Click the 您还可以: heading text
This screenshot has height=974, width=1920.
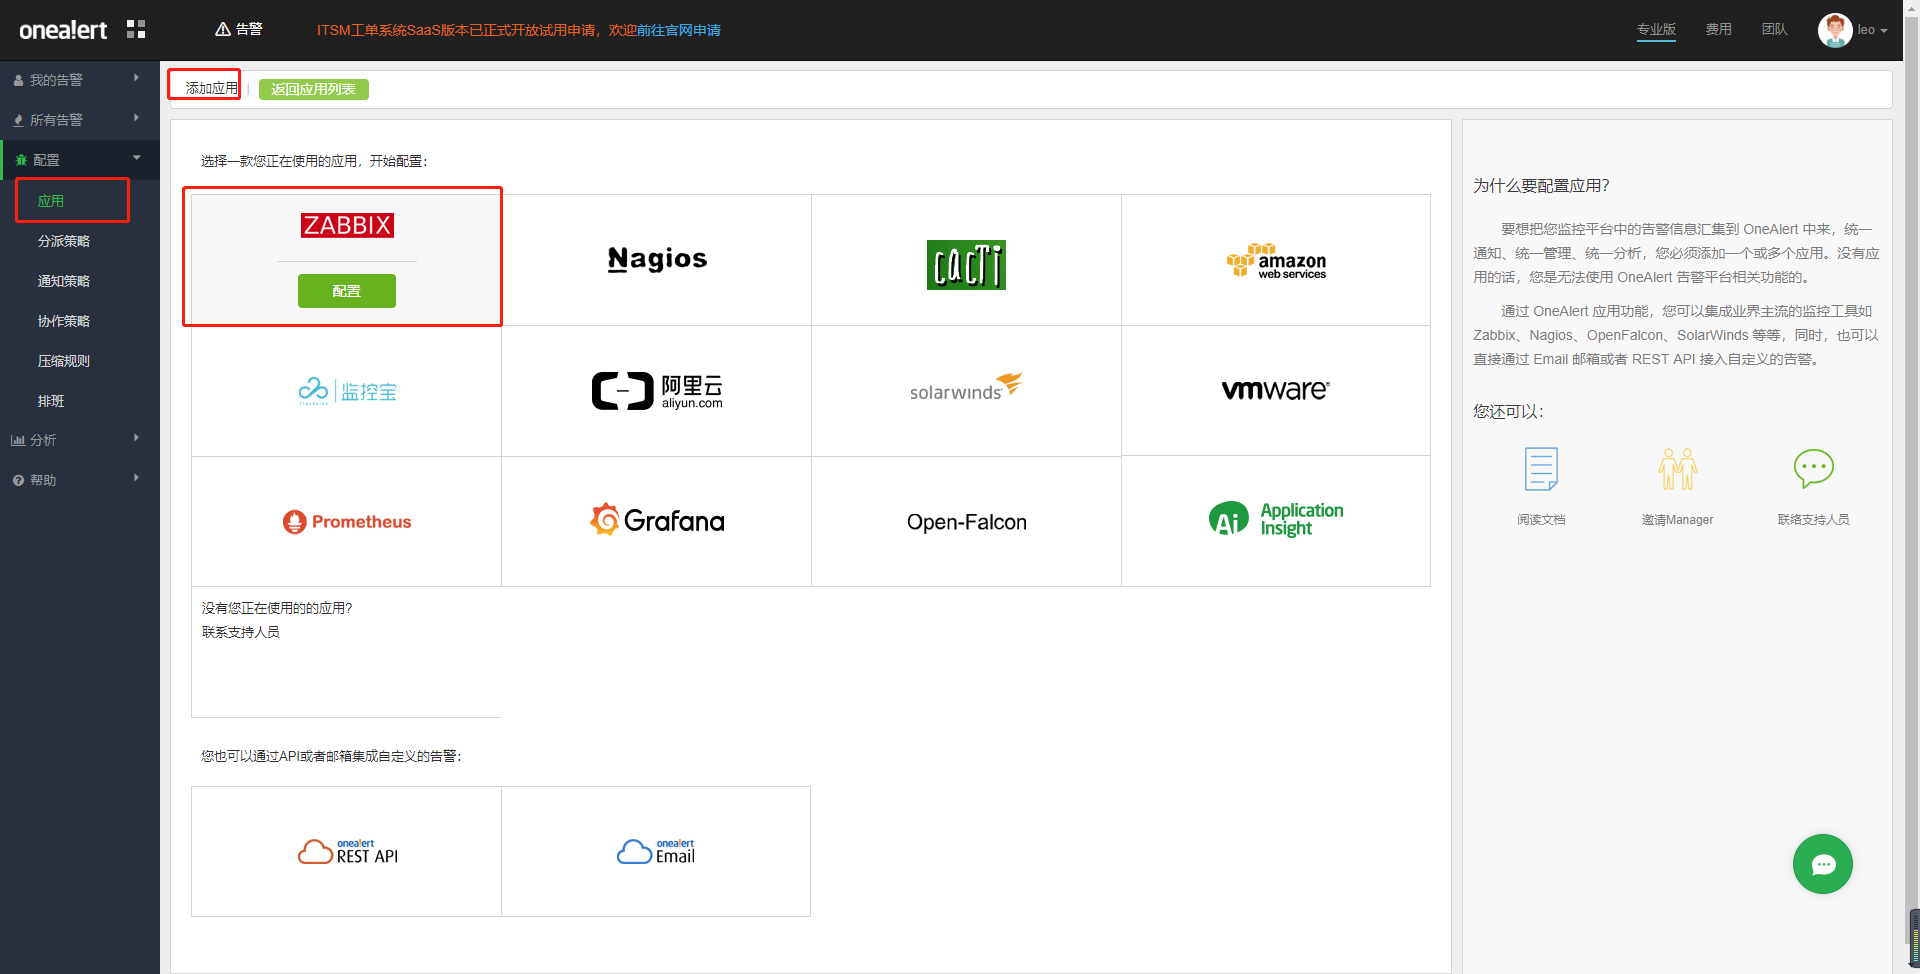pyautogui.click(x=1508, y=411)
